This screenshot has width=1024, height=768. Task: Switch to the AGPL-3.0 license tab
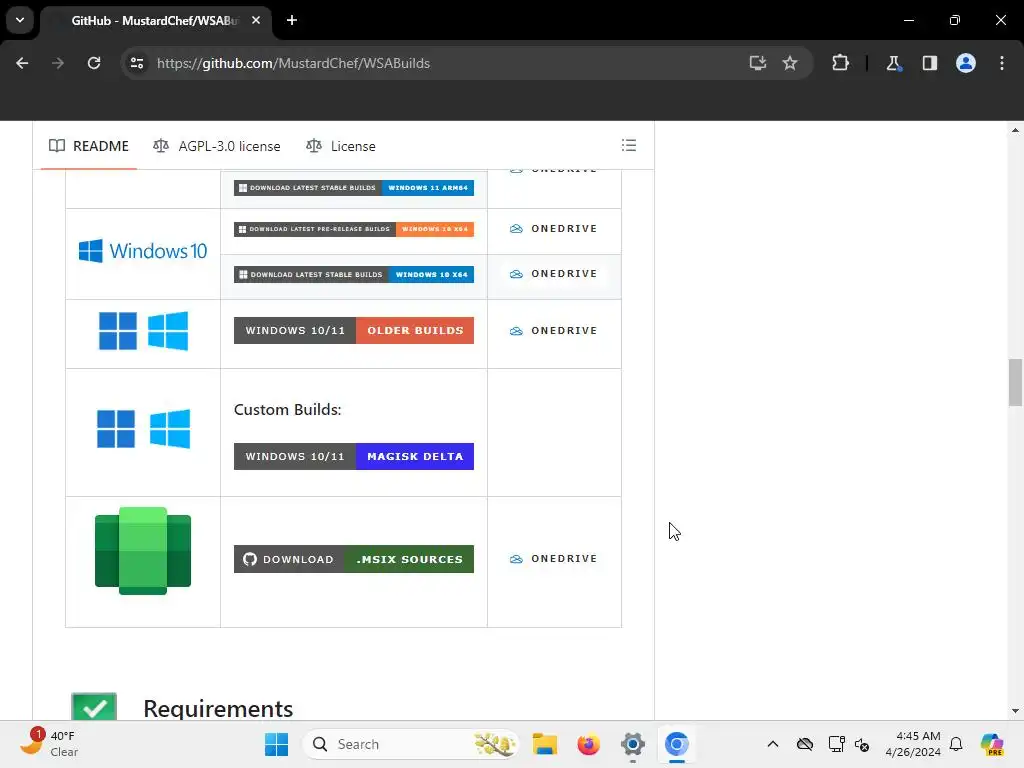coord(217,146)
